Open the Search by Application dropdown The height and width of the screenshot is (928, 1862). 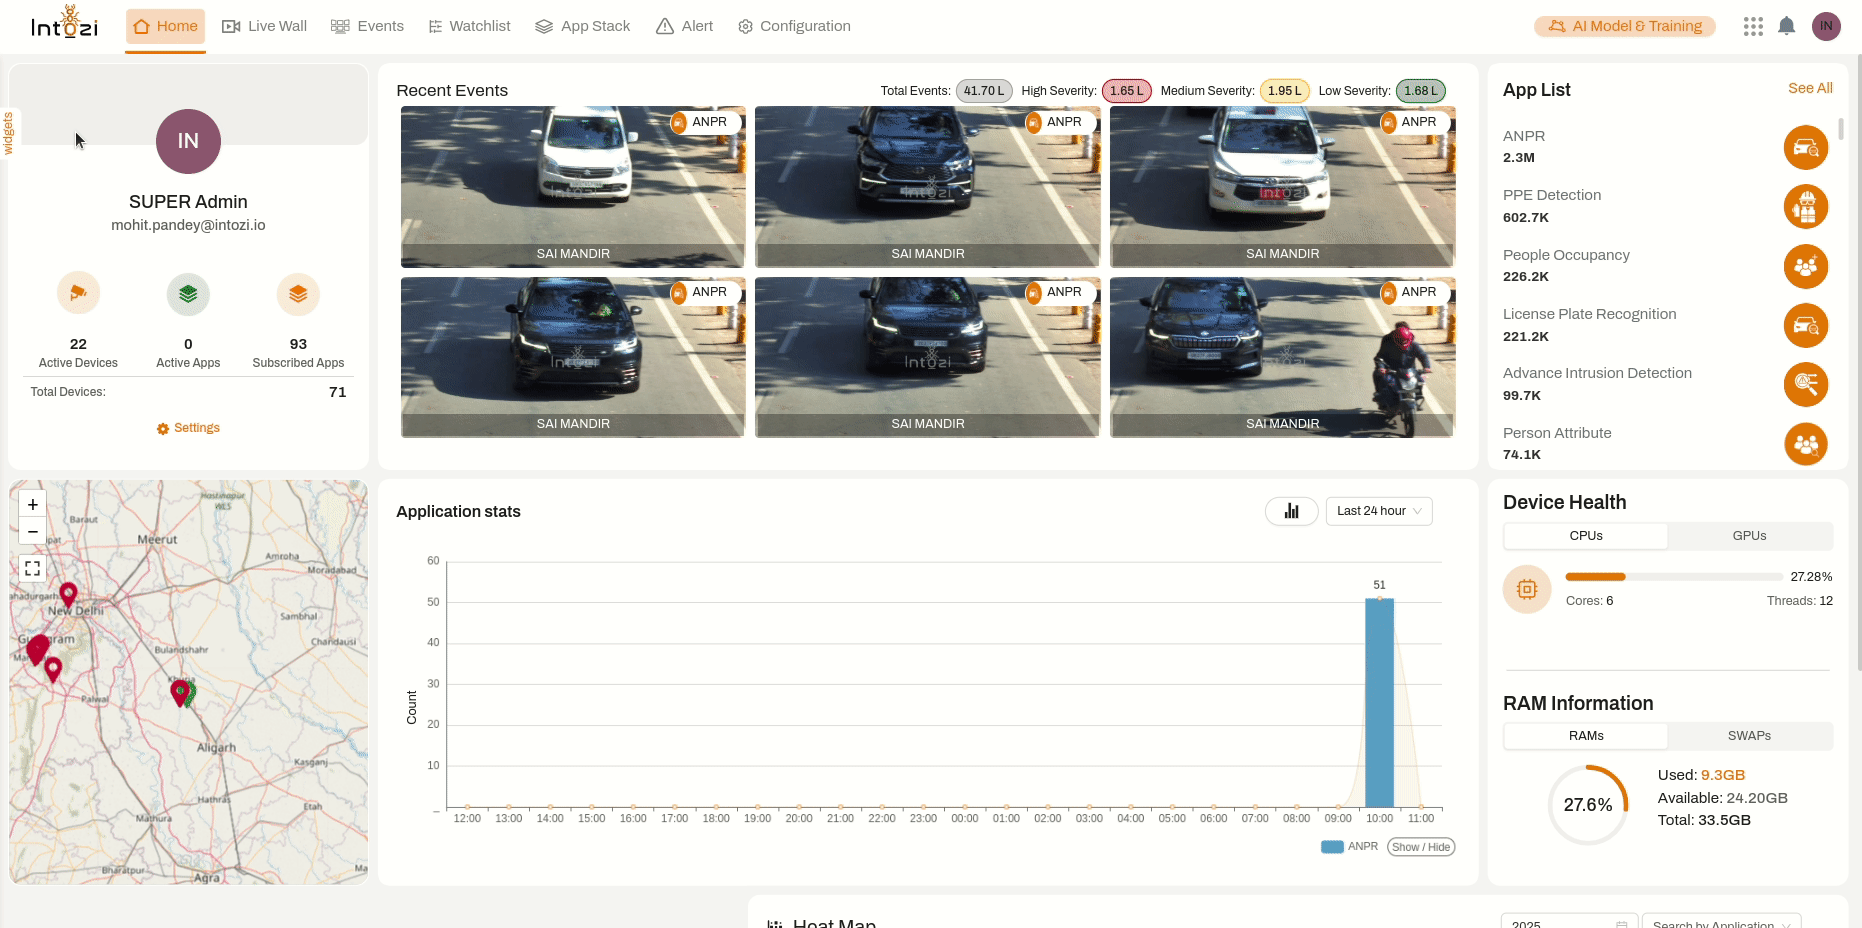(x=1720, y=922)
